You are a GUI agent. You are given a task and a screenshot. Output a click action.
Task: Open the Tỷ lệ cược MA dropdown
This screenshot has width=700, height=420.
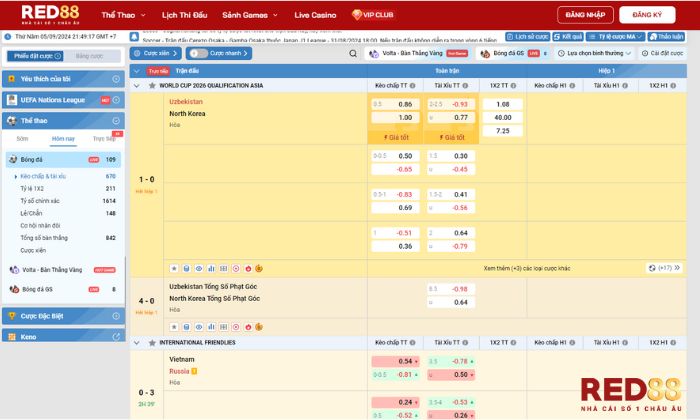pyautogui.click(x=615, y=37)
